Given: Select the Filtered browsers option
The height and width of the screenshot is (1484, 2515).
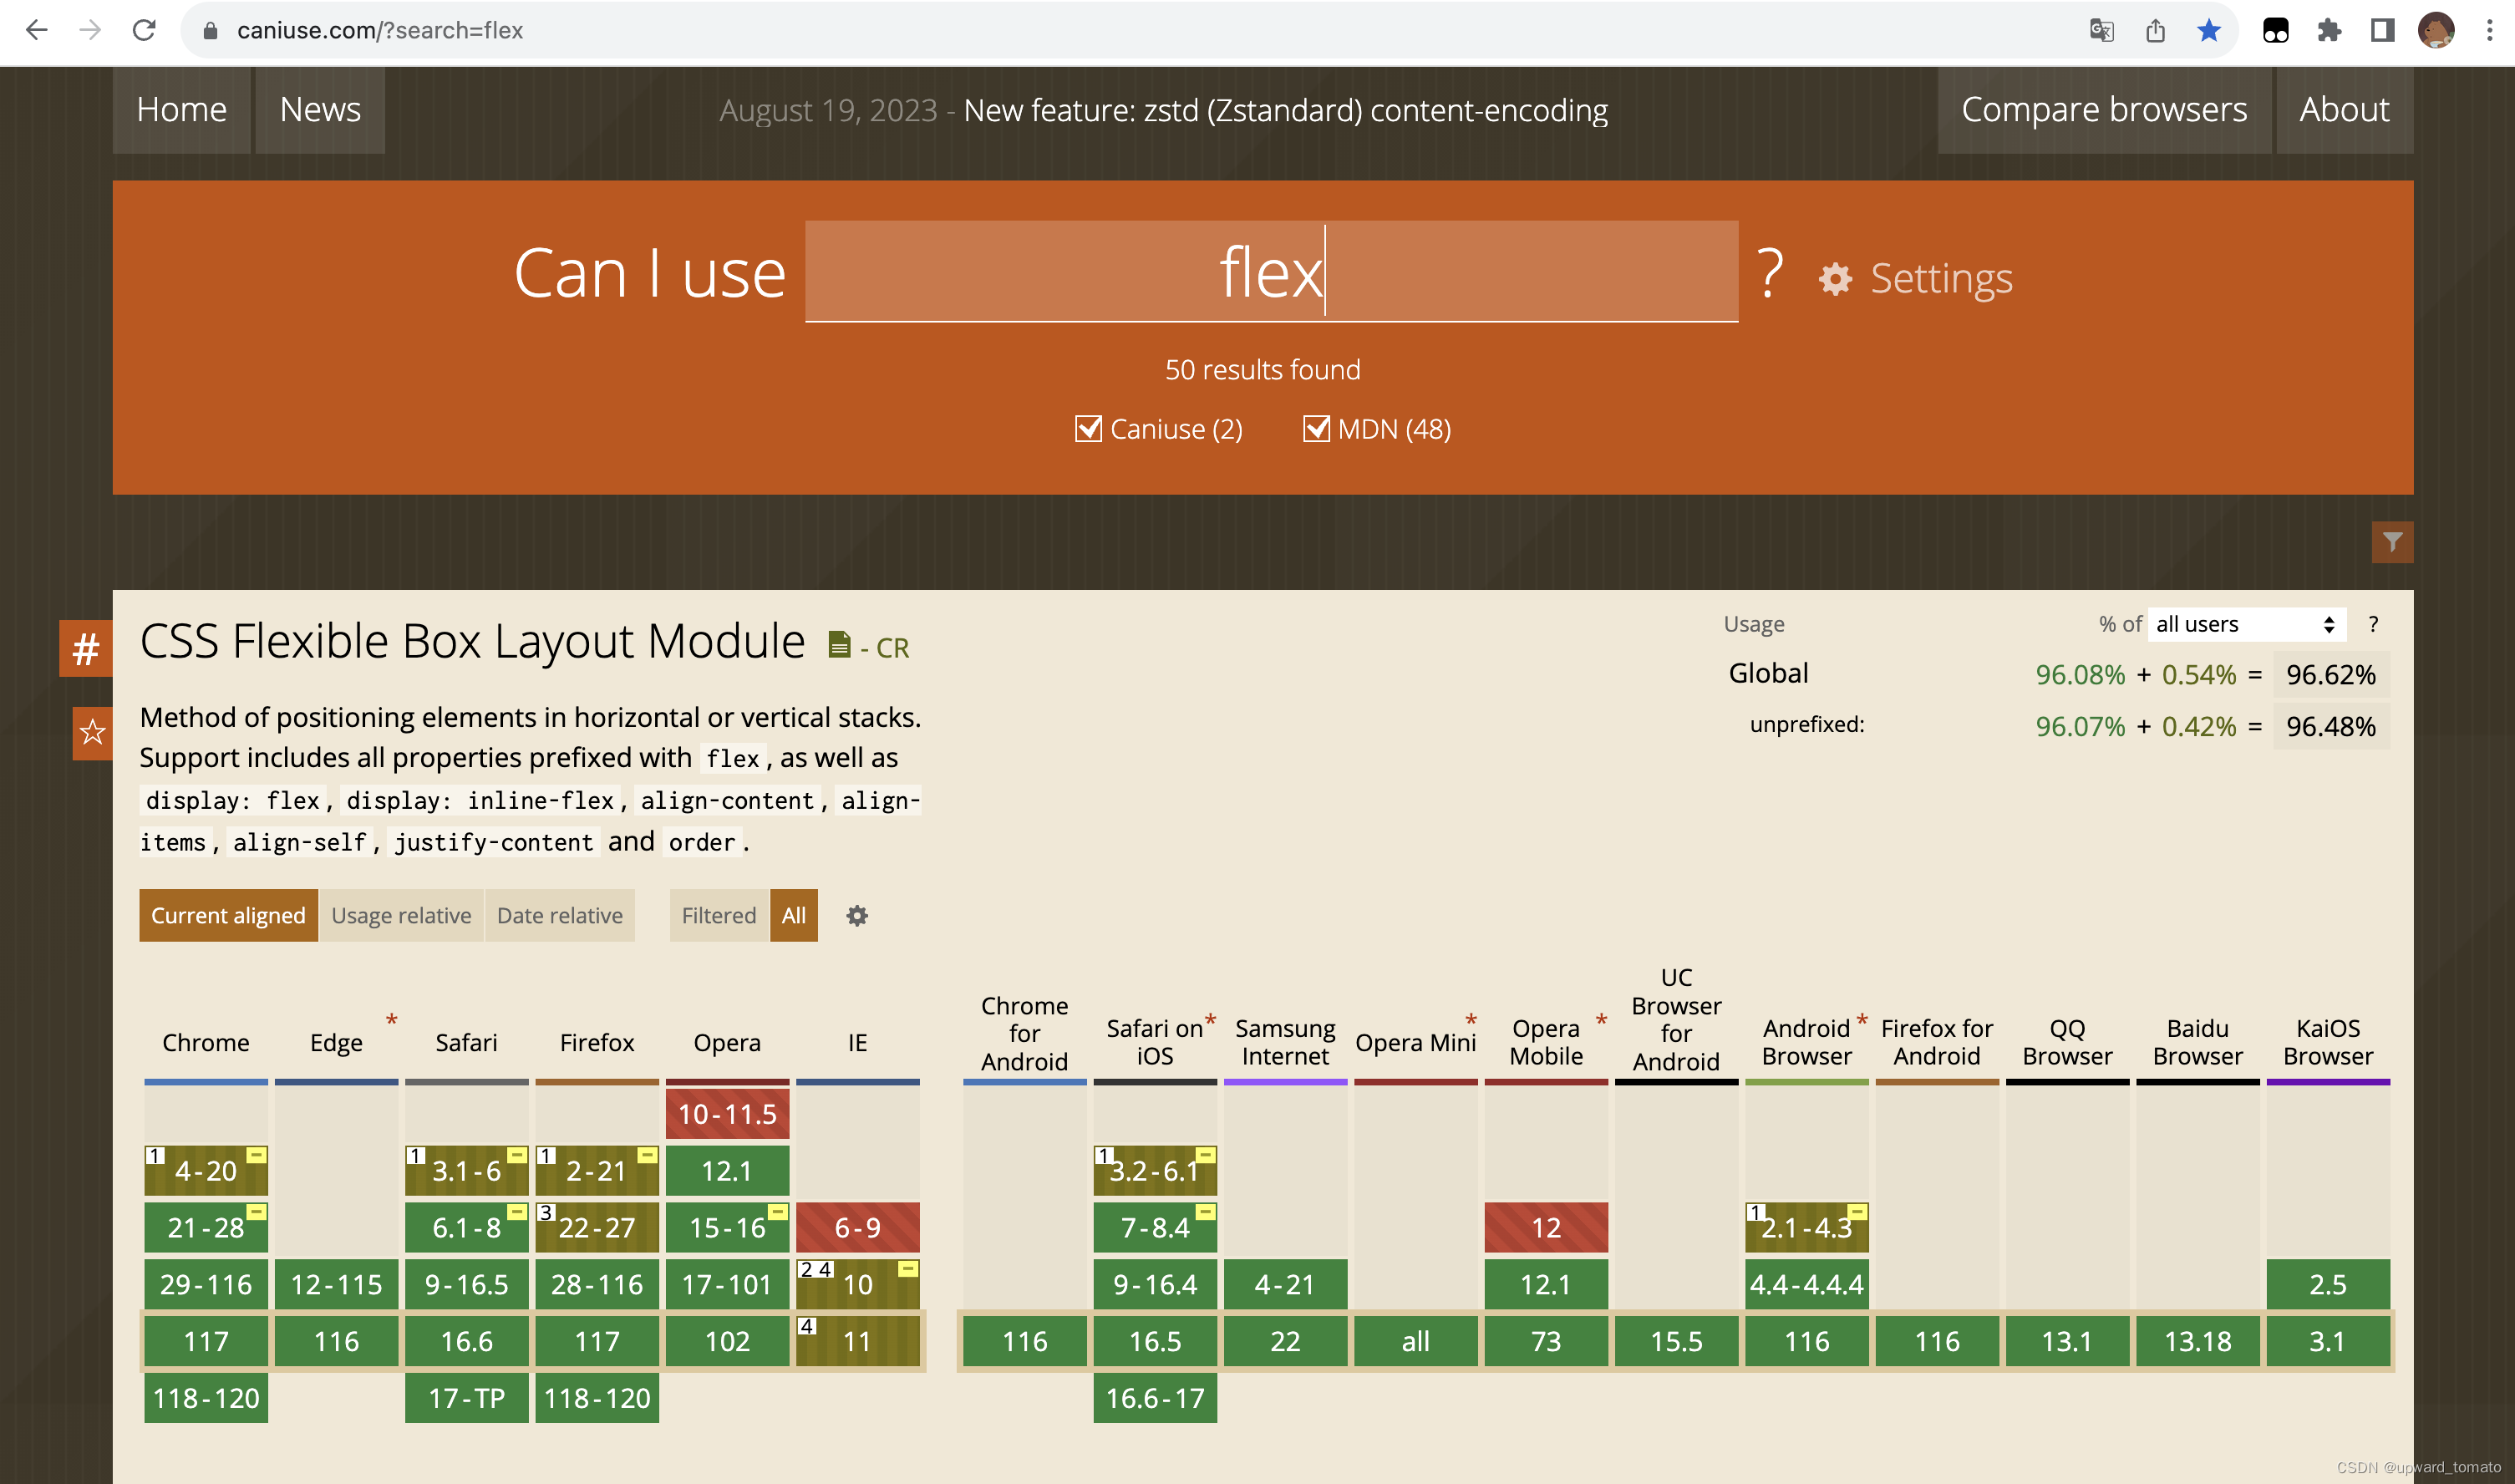Looking at the screenshot, I should coord(719,916).
